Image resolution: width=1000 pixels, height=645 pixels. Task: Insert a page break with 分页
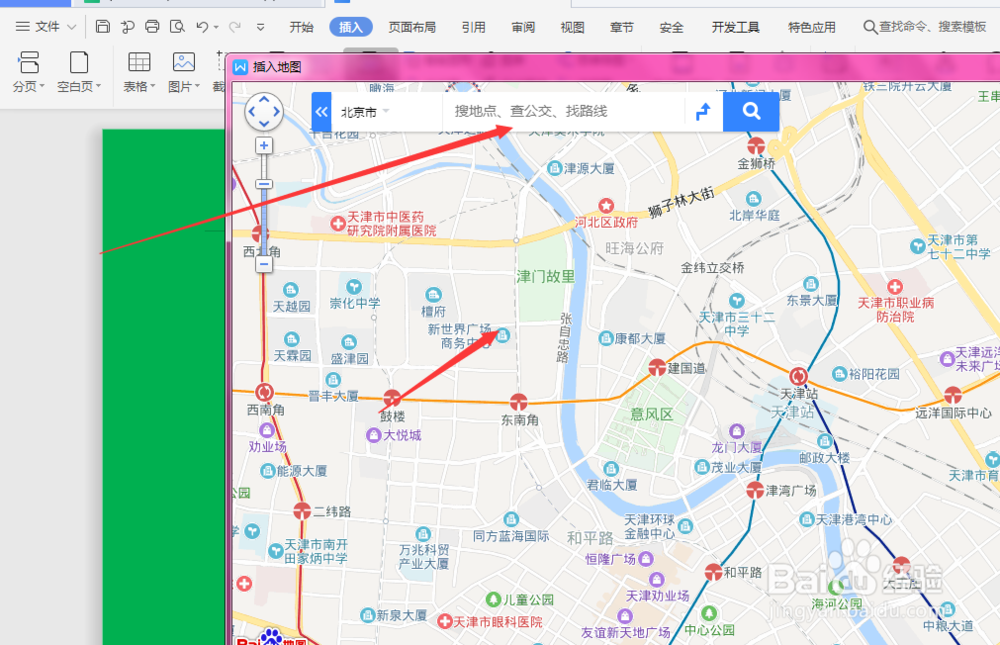pyautogui.click(x=29, y=71)
